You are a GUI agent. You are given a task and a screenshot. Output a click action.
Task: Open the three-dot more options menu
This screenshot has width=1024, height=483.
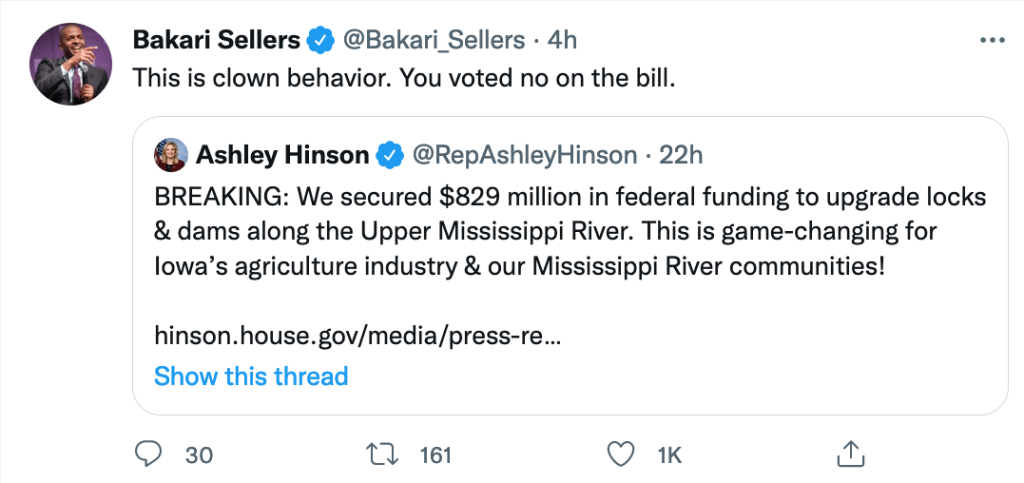coord(991,41)
